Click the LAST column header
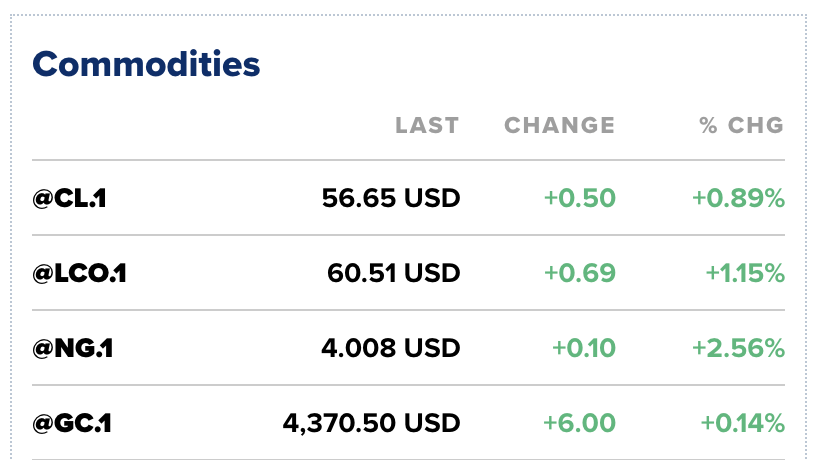The height and width of the screenshot is (460, 816). 427,126
